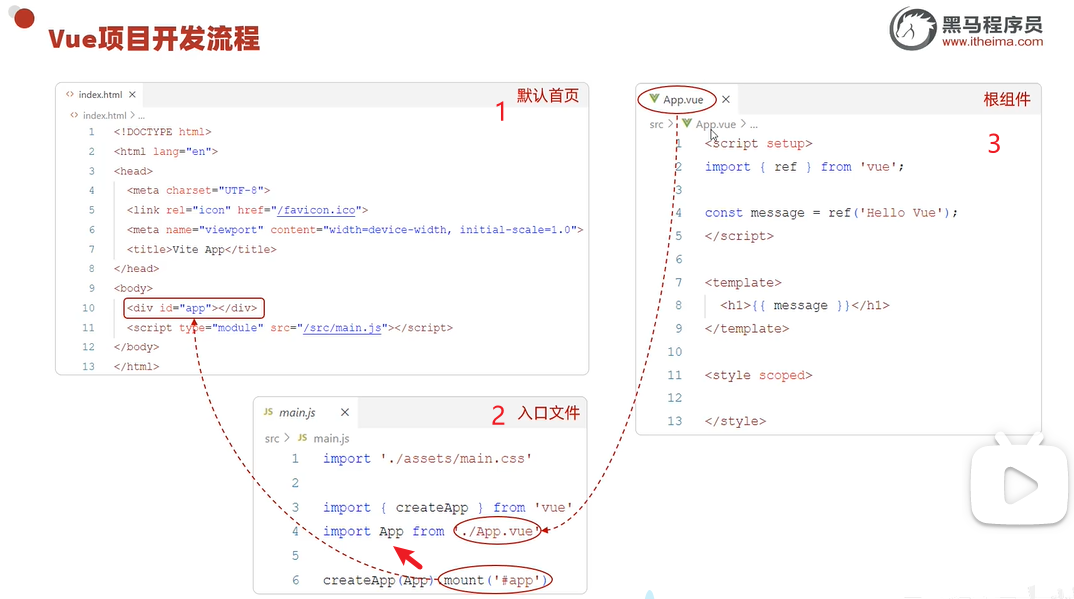
Task: Click the red record dot top left
Action: tap(24, 18)
